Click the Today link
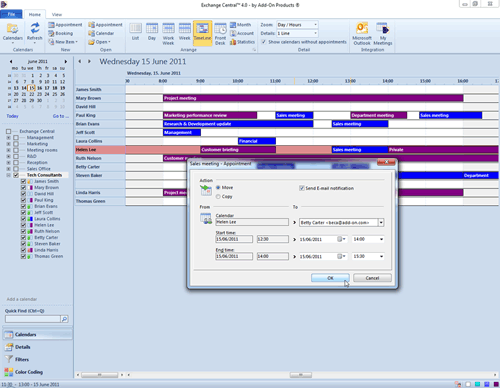 12,116
